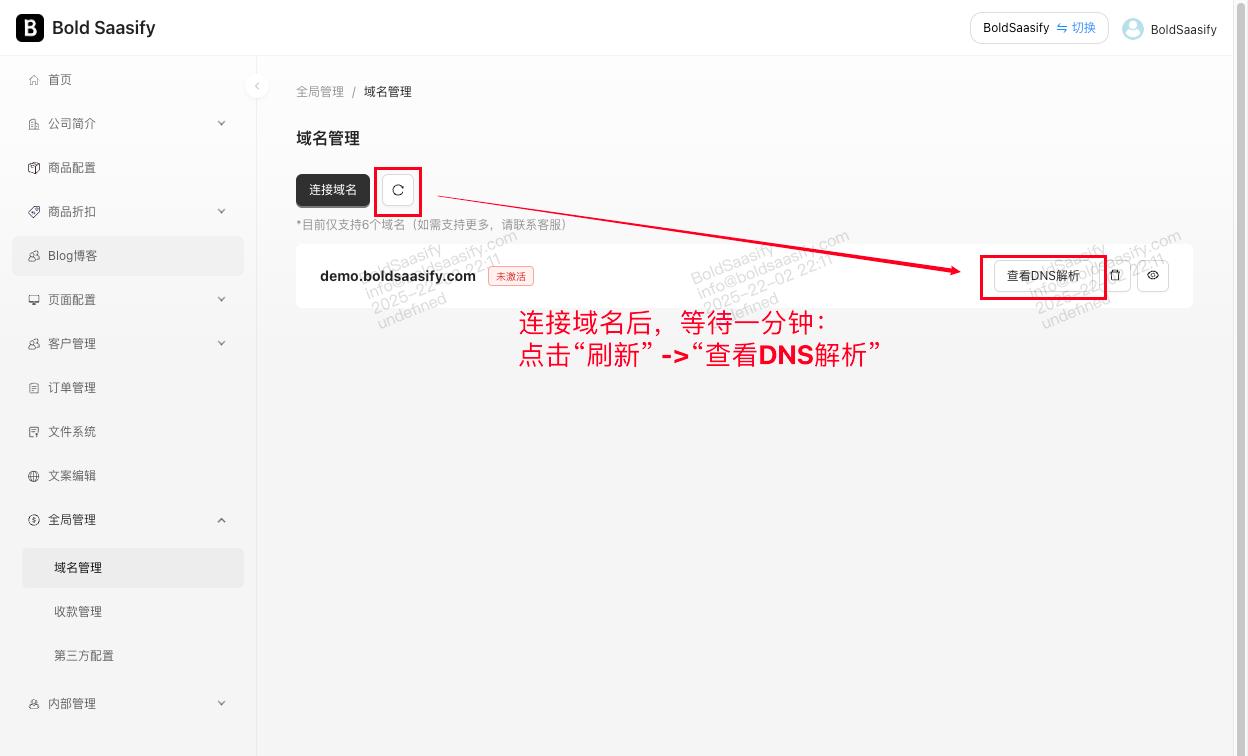
Task: Click the 域名管理 breadcrumb item
Action: click(x=388, y=92)
